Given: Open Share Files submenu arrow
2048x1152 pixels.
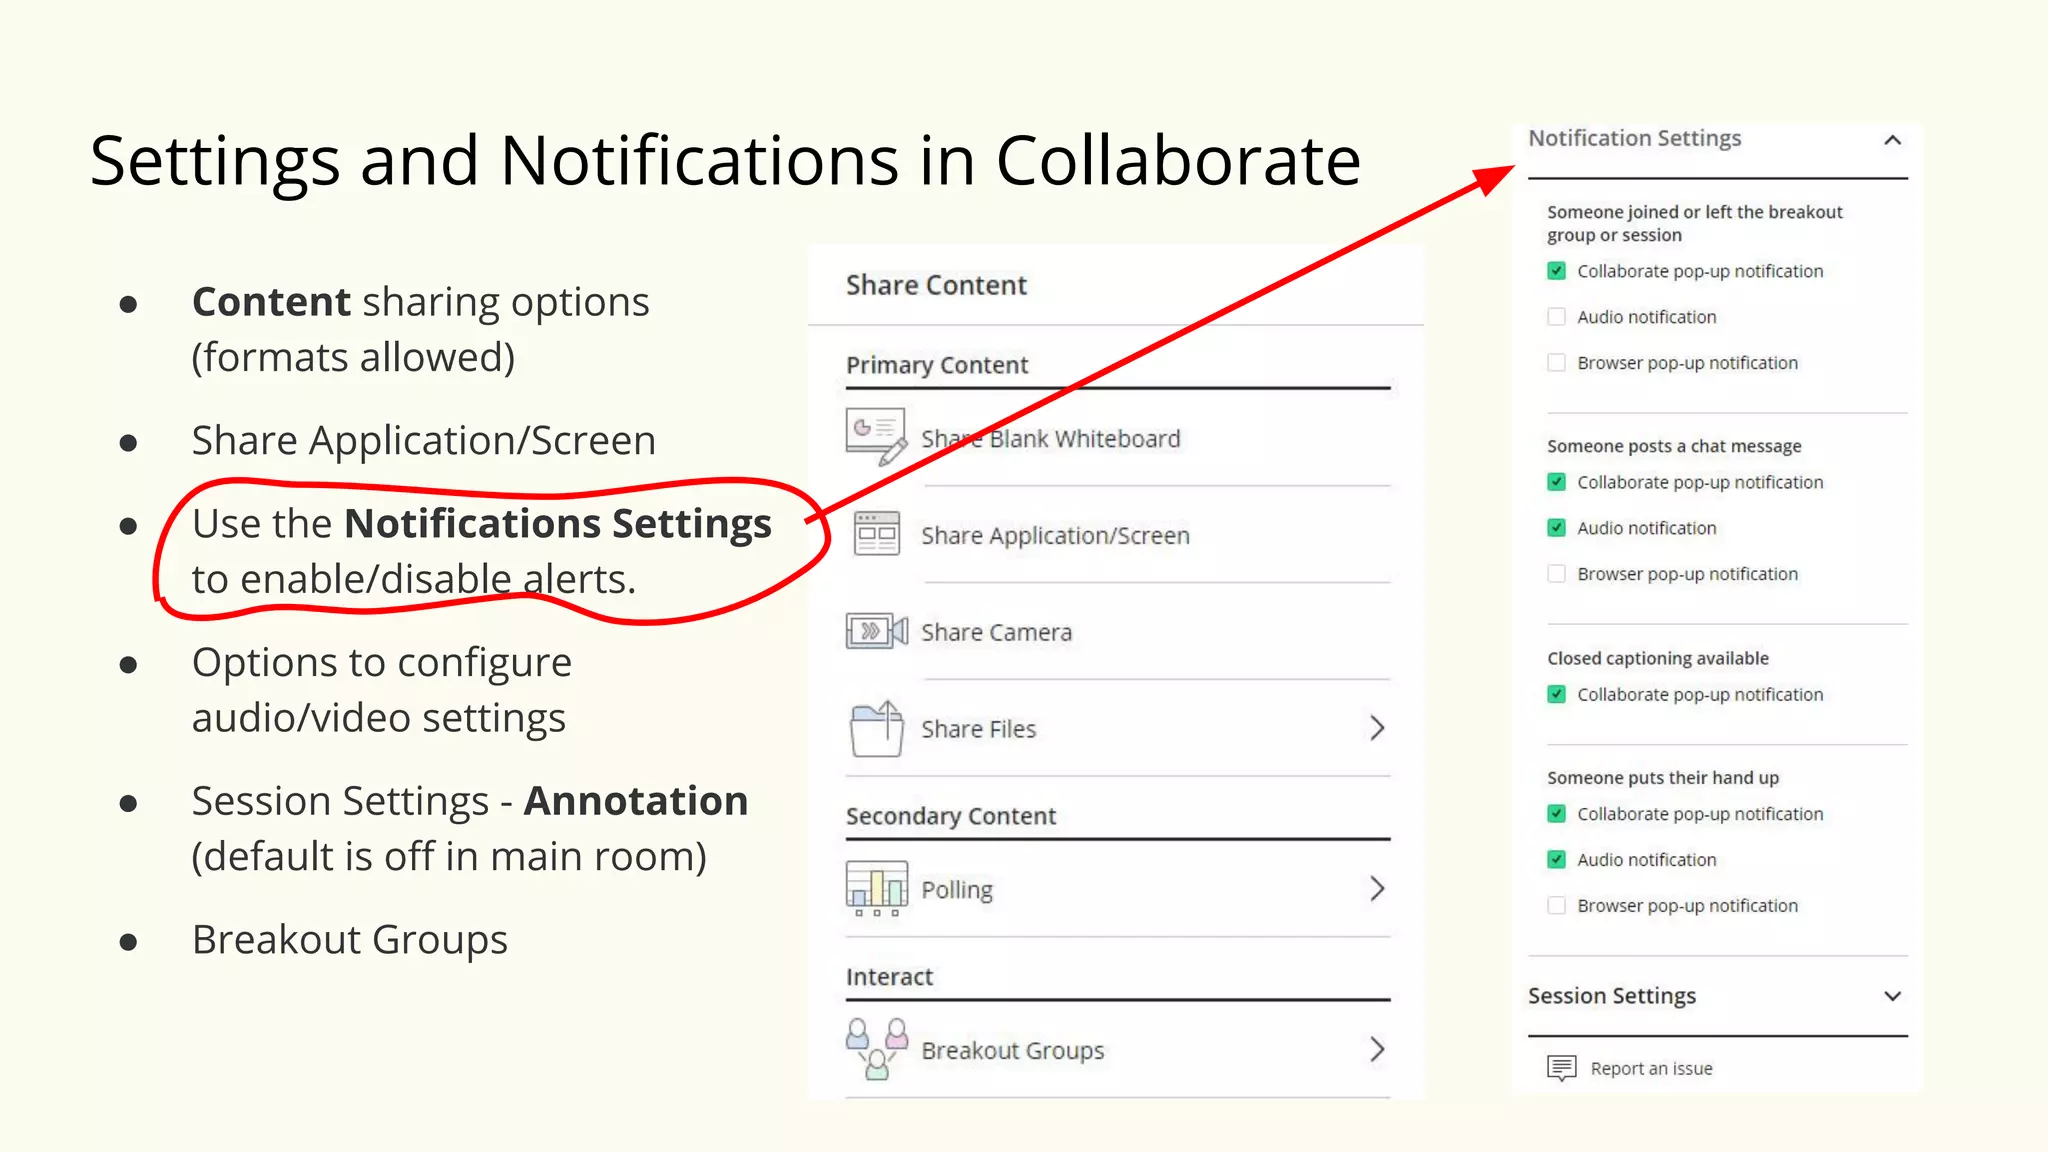Looking at the screenshot, I should 1377,728.
